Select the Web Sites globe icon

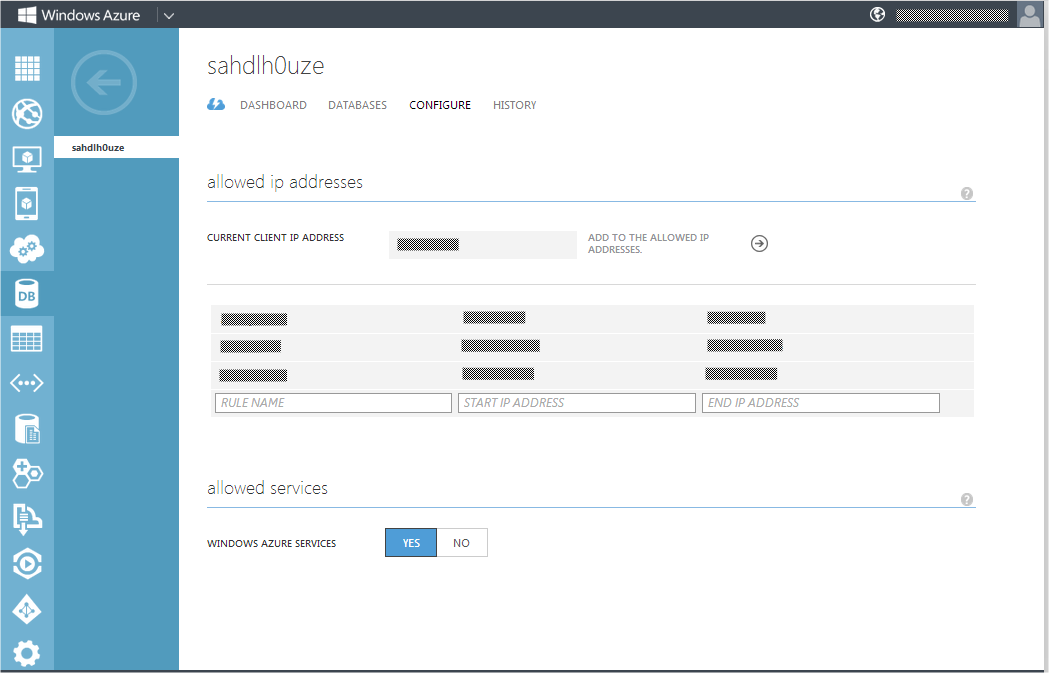27,113
